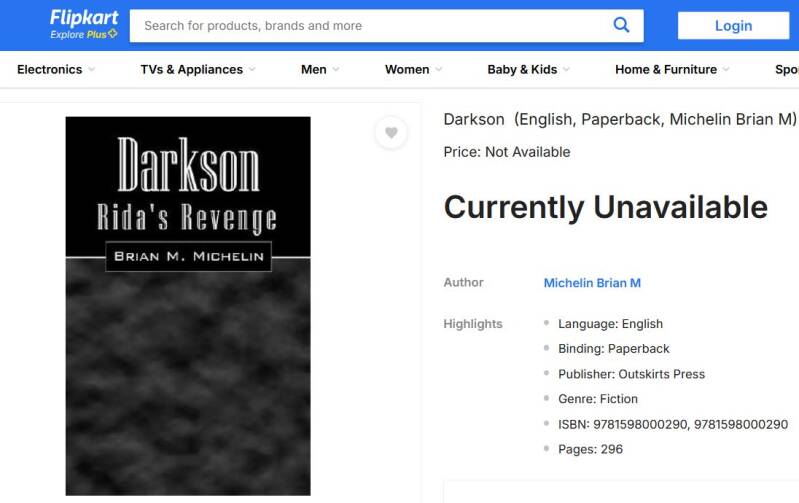Click the Plus star icon beside Explore Plus

113,34
